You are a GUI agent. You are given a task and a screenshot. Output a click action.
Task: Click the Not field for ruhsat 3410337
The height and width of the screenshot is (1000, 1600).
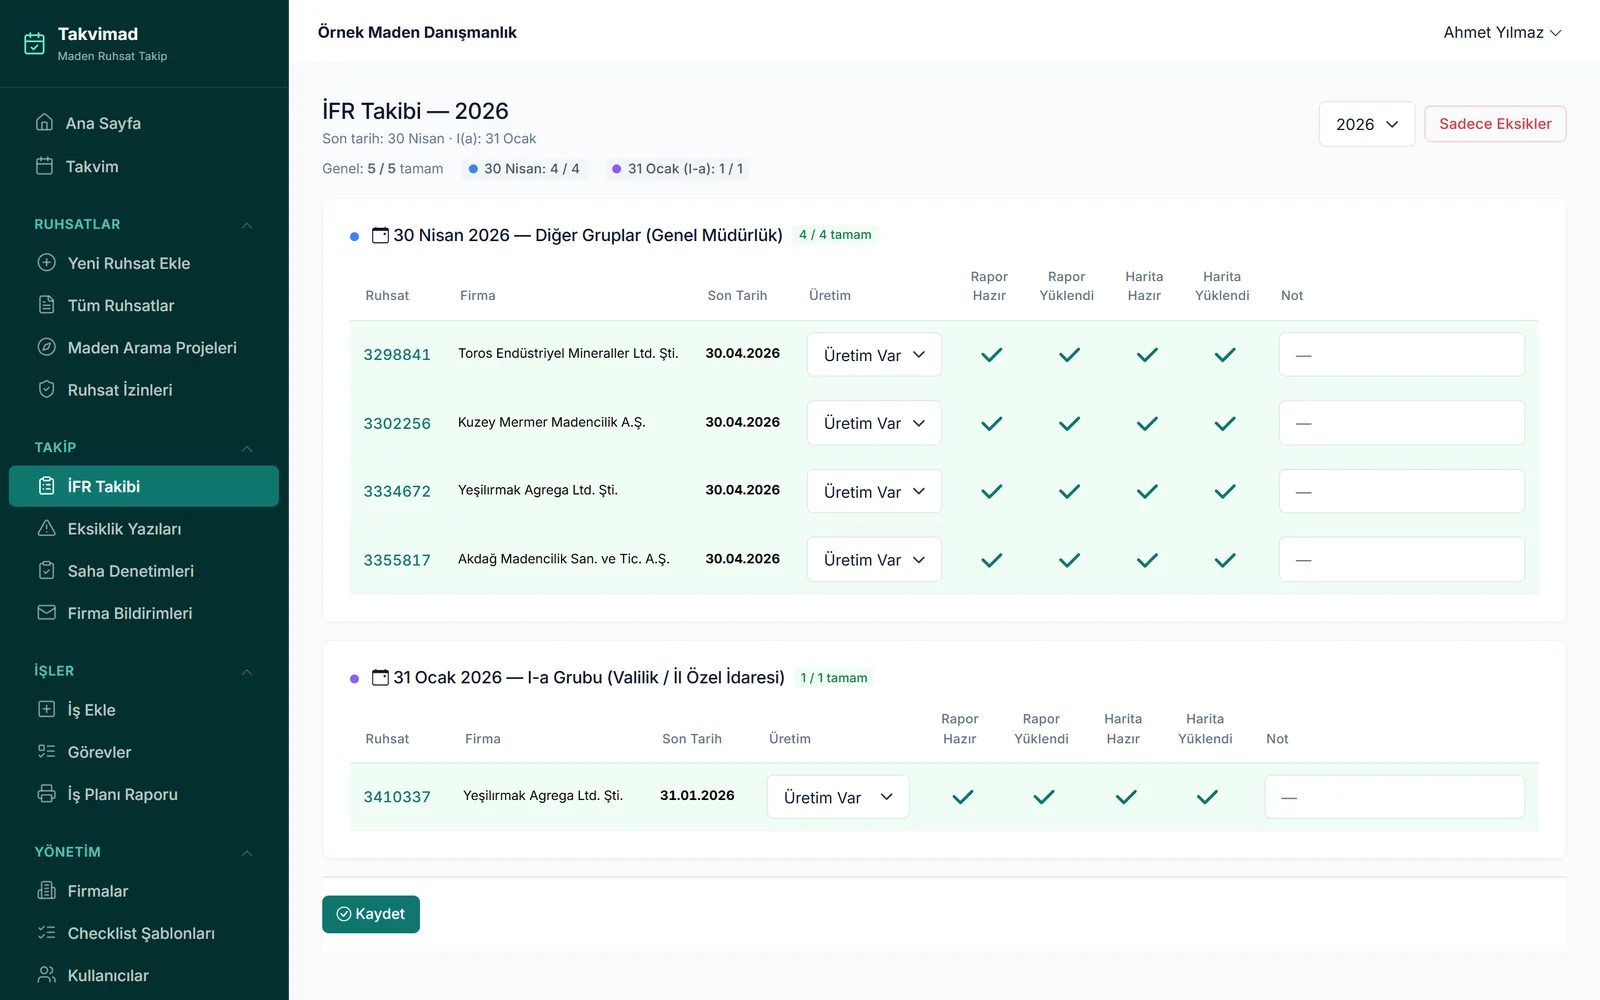(1395, 797)
